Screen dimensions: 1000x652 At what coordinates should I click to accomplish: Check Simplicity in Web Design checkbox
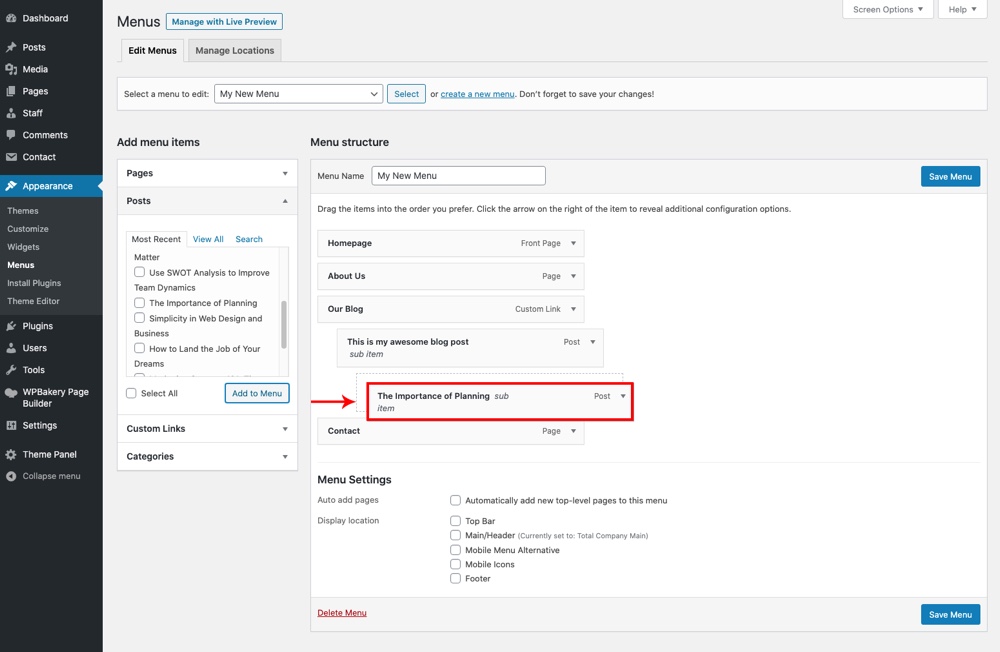coord(139,318)
